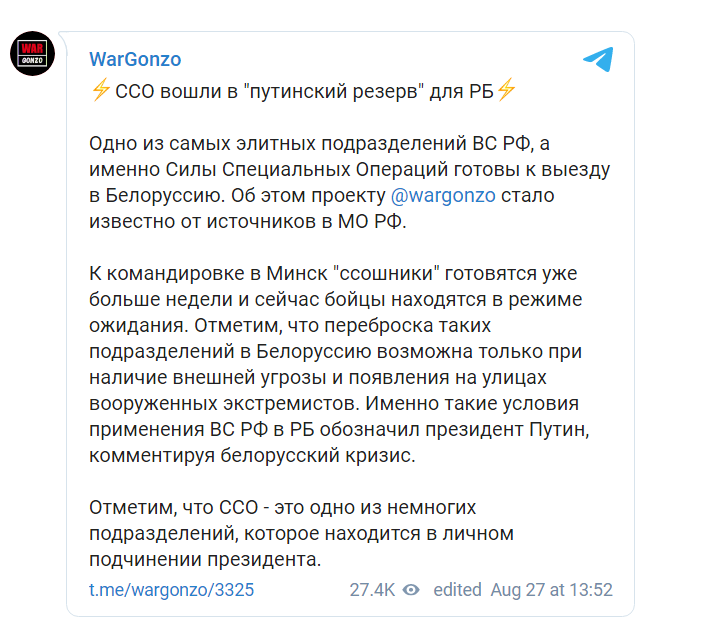Click the 27.4K view count
The width and height of the screenshot is (710, 641).
coord(372,590)
